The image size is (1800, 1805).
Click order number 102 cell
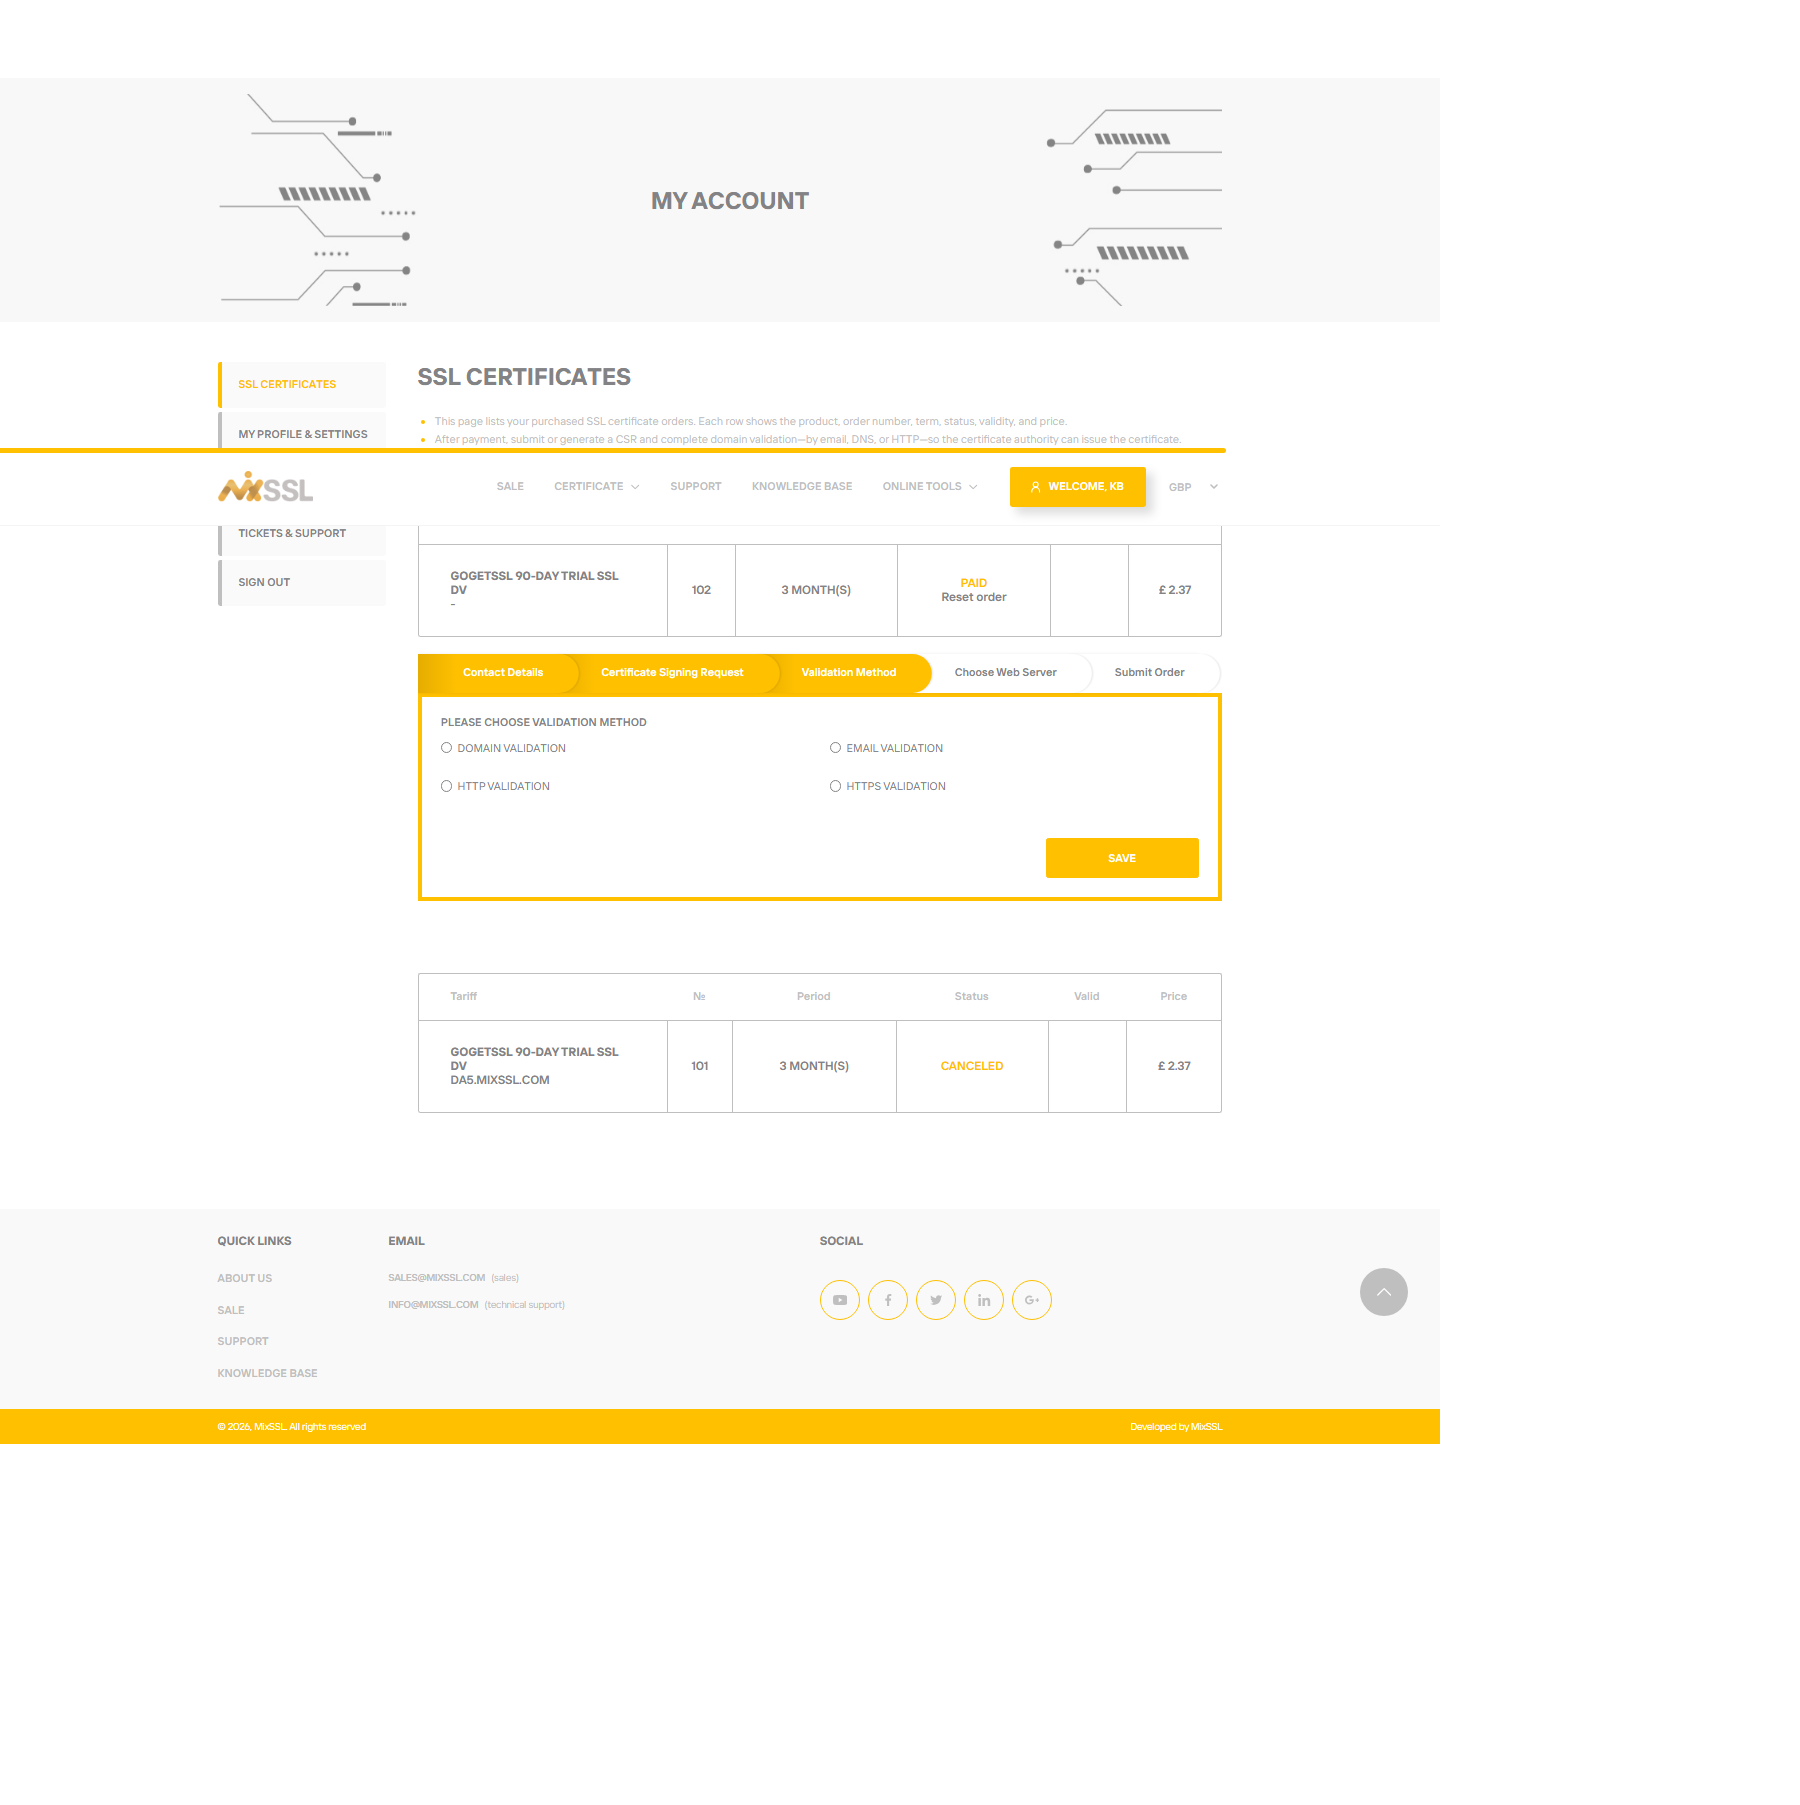(x=701, y=591)
